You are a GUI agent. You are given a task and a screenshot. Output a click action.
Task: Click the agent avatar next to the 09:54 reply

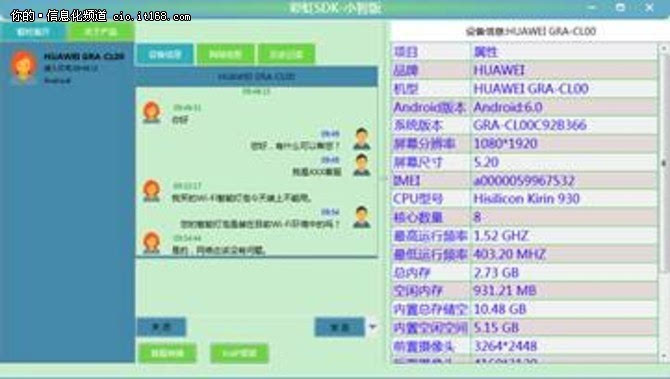point(361,217)
